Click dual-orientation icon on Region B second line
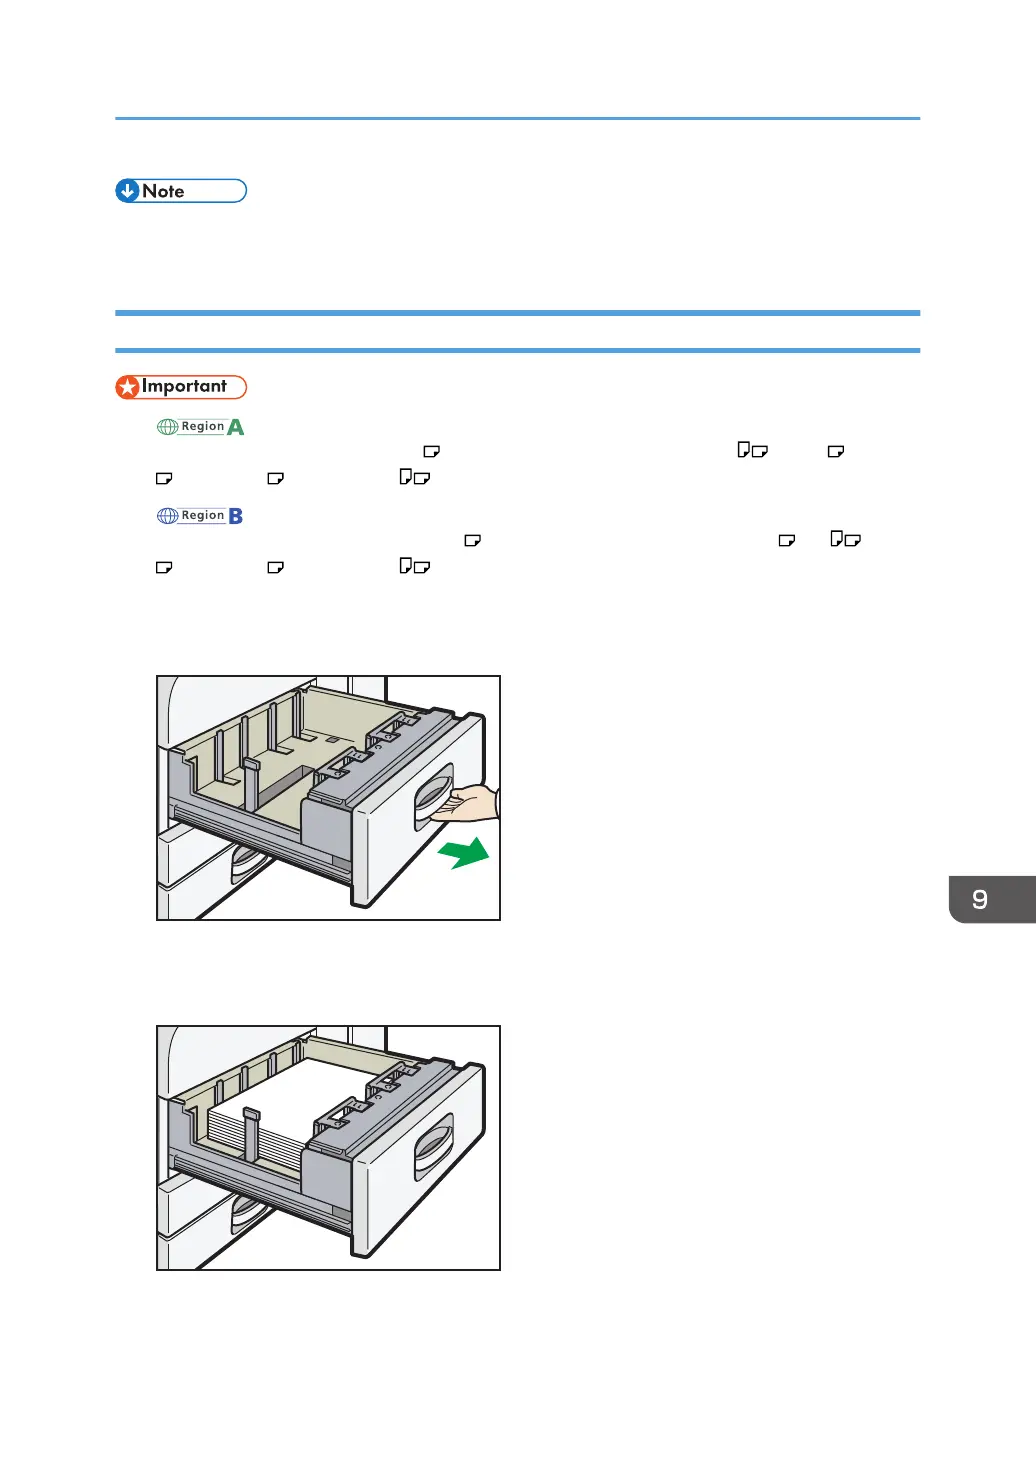 tap(415, 567)
